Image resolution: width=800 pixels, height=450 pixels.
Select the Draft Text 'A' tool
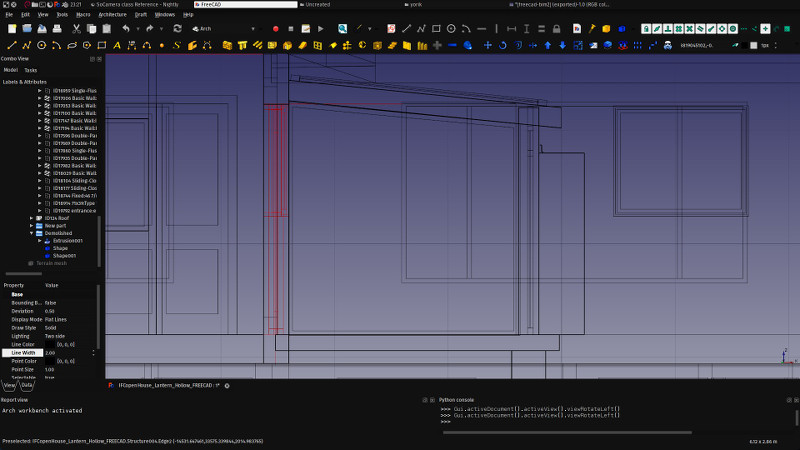pyautogui.click(x=117, y=45)
